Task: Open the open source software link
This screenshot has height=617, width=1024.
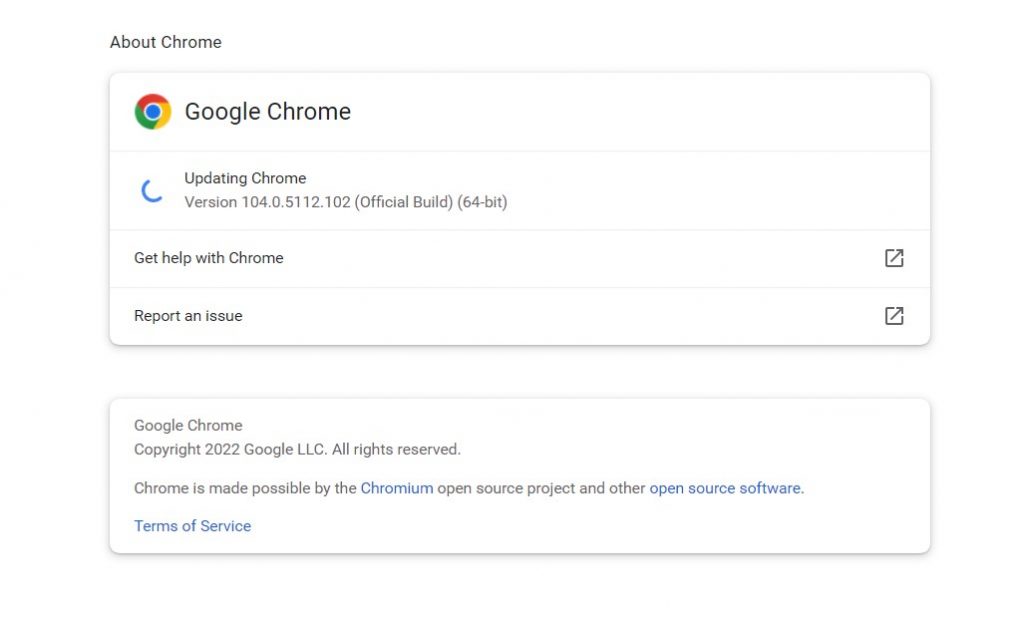Action: pyautogui.click(x=726, y=488)
